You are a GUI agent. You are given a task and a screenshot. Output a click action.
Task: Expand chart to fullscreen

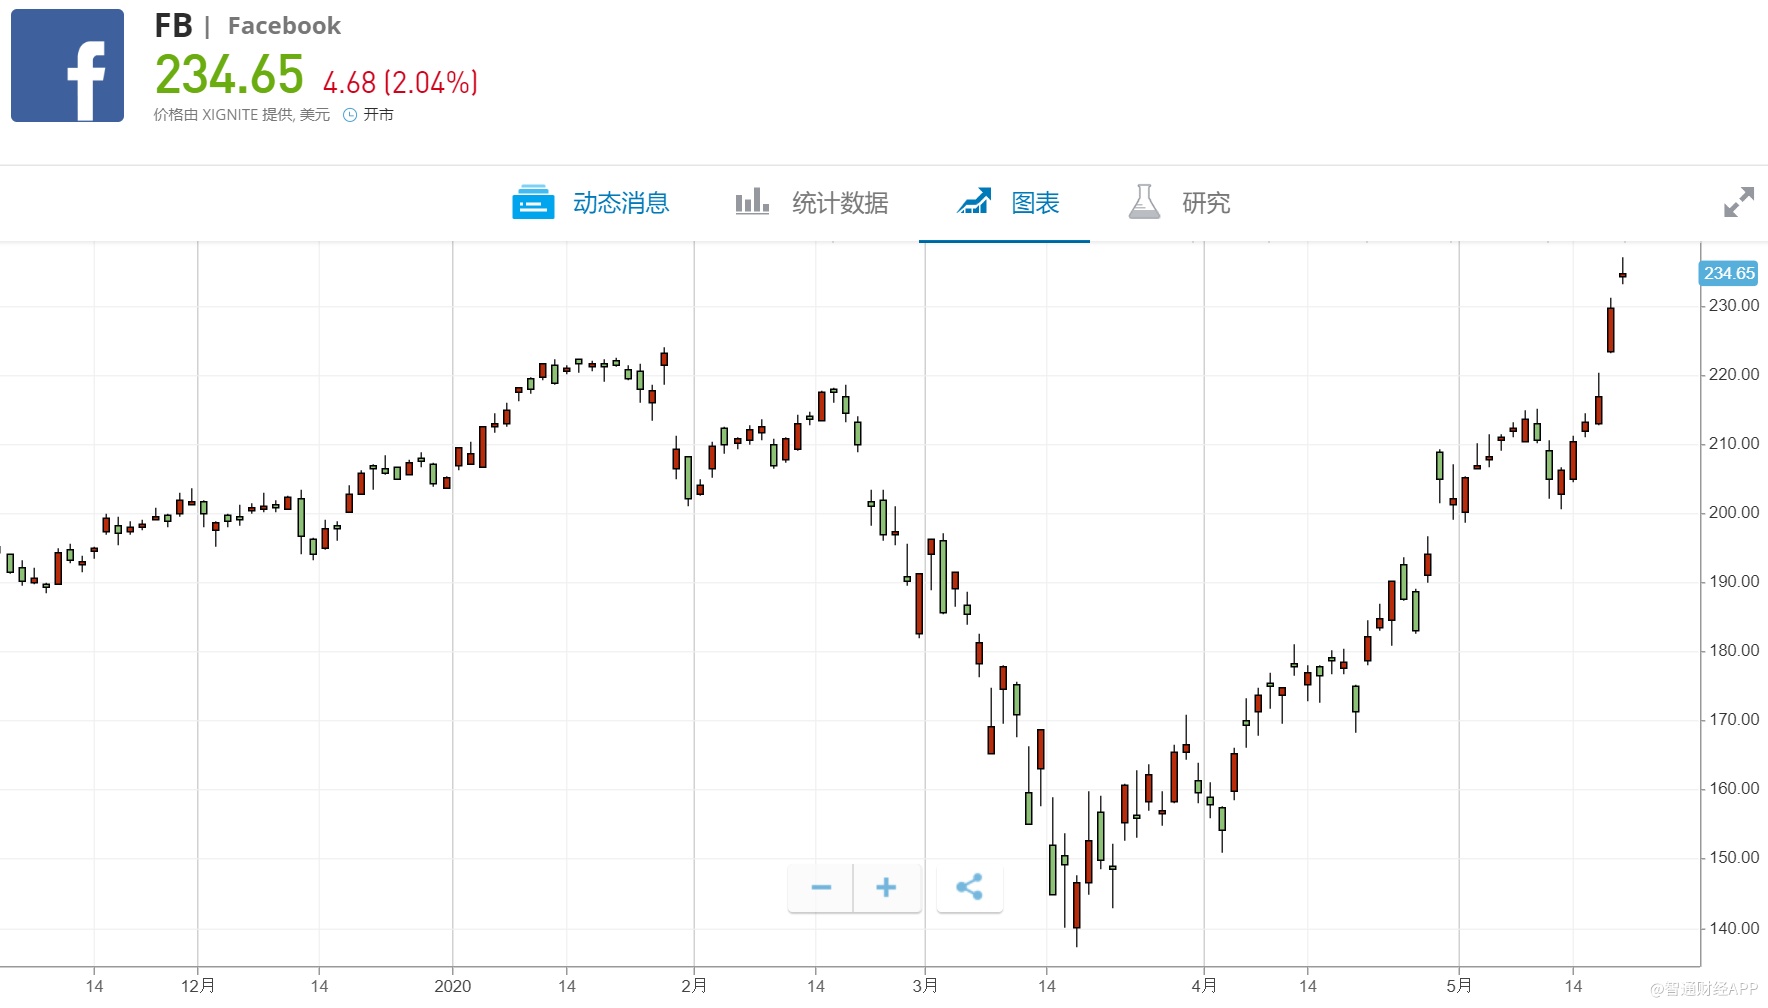(1739, 202)
